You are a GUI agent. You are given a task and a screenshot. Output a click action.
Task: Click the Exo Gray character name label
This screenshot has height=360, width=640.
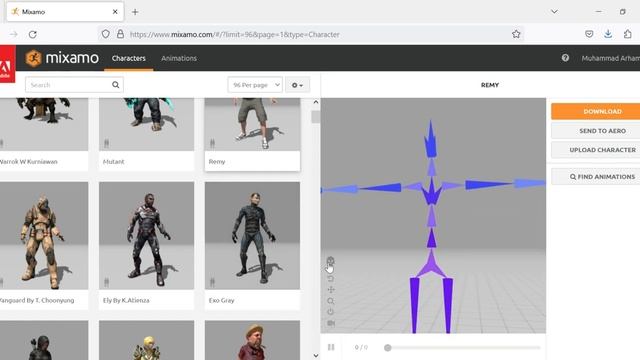pyautogui.click(x=222, y=300)
